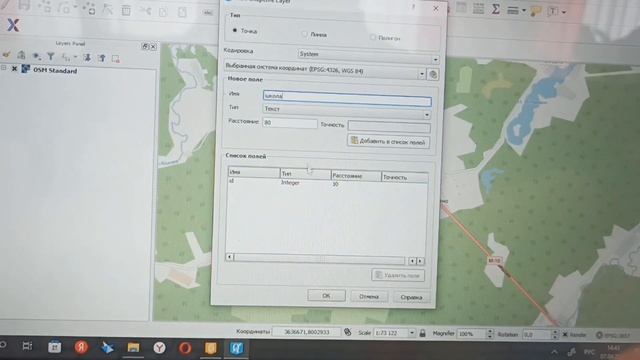Select the Точка geometry type radio button

pyautogui.click(x=235, y=30)
